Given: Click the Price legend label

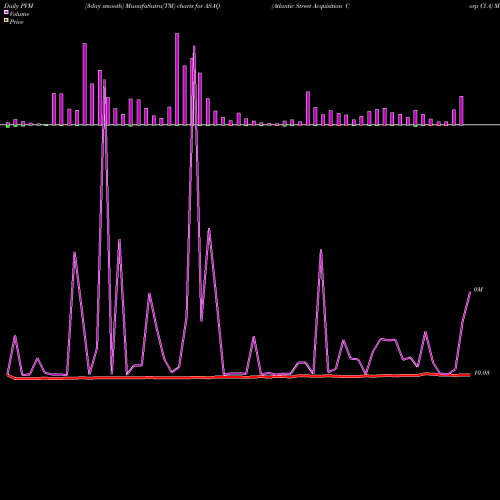Looking at the screenshot, I should [16, 22].
